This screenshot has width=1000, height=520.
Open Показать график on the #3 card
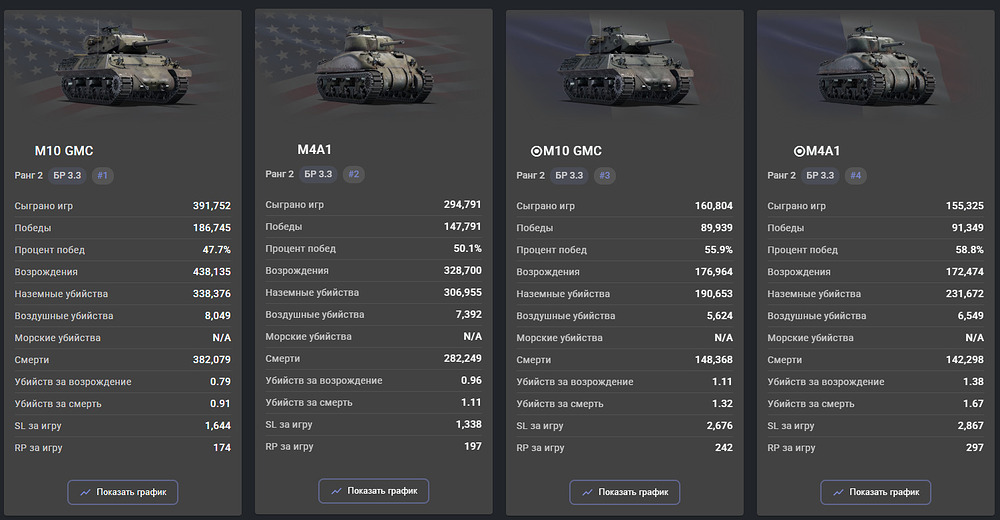(625, 492)
